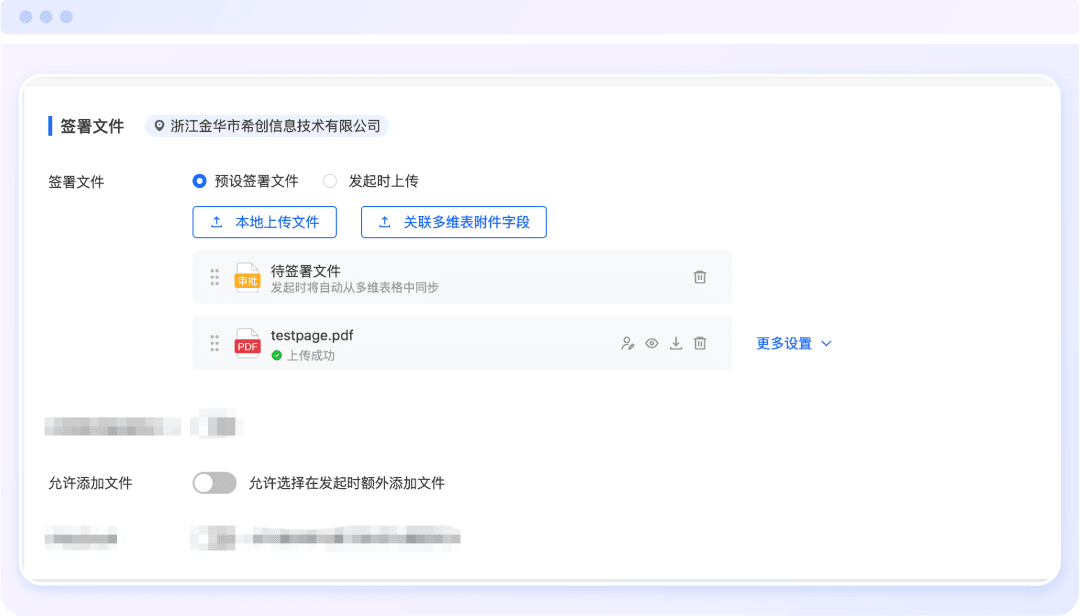Select the 预设签署文件 radio option
Viewport: 1080px width, 616px height.
click(x=199, y=181)
